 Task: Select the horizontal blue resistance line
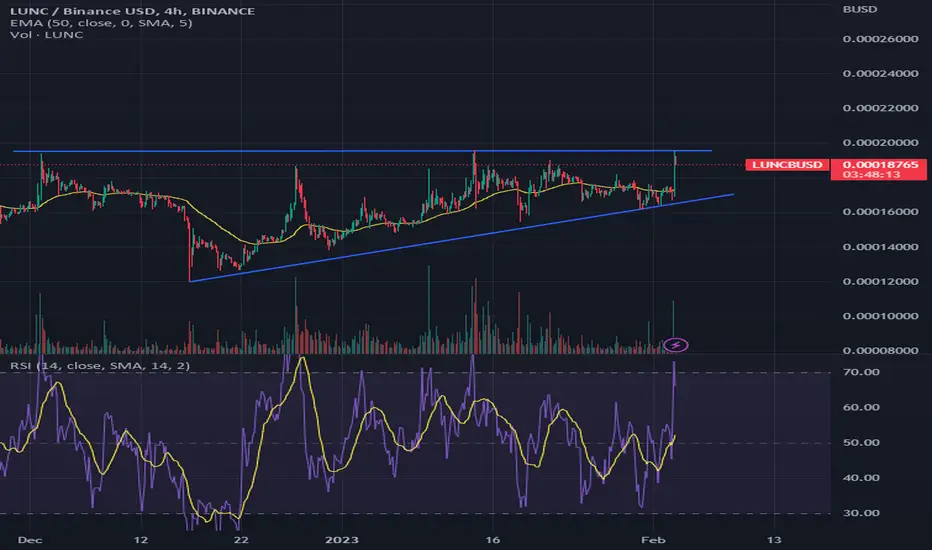(x=363, y=151)
